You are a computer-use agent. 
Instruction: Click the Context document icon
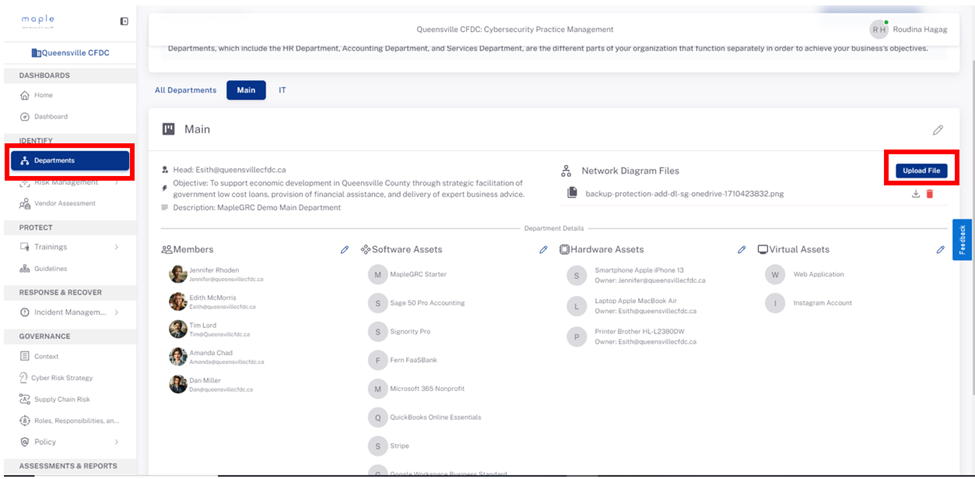click(25, 356)
